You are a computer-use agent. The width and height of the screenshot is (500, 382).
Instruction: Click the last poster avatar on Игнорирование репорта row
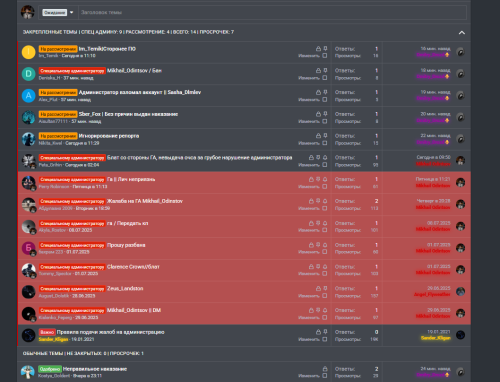point(460,139)
